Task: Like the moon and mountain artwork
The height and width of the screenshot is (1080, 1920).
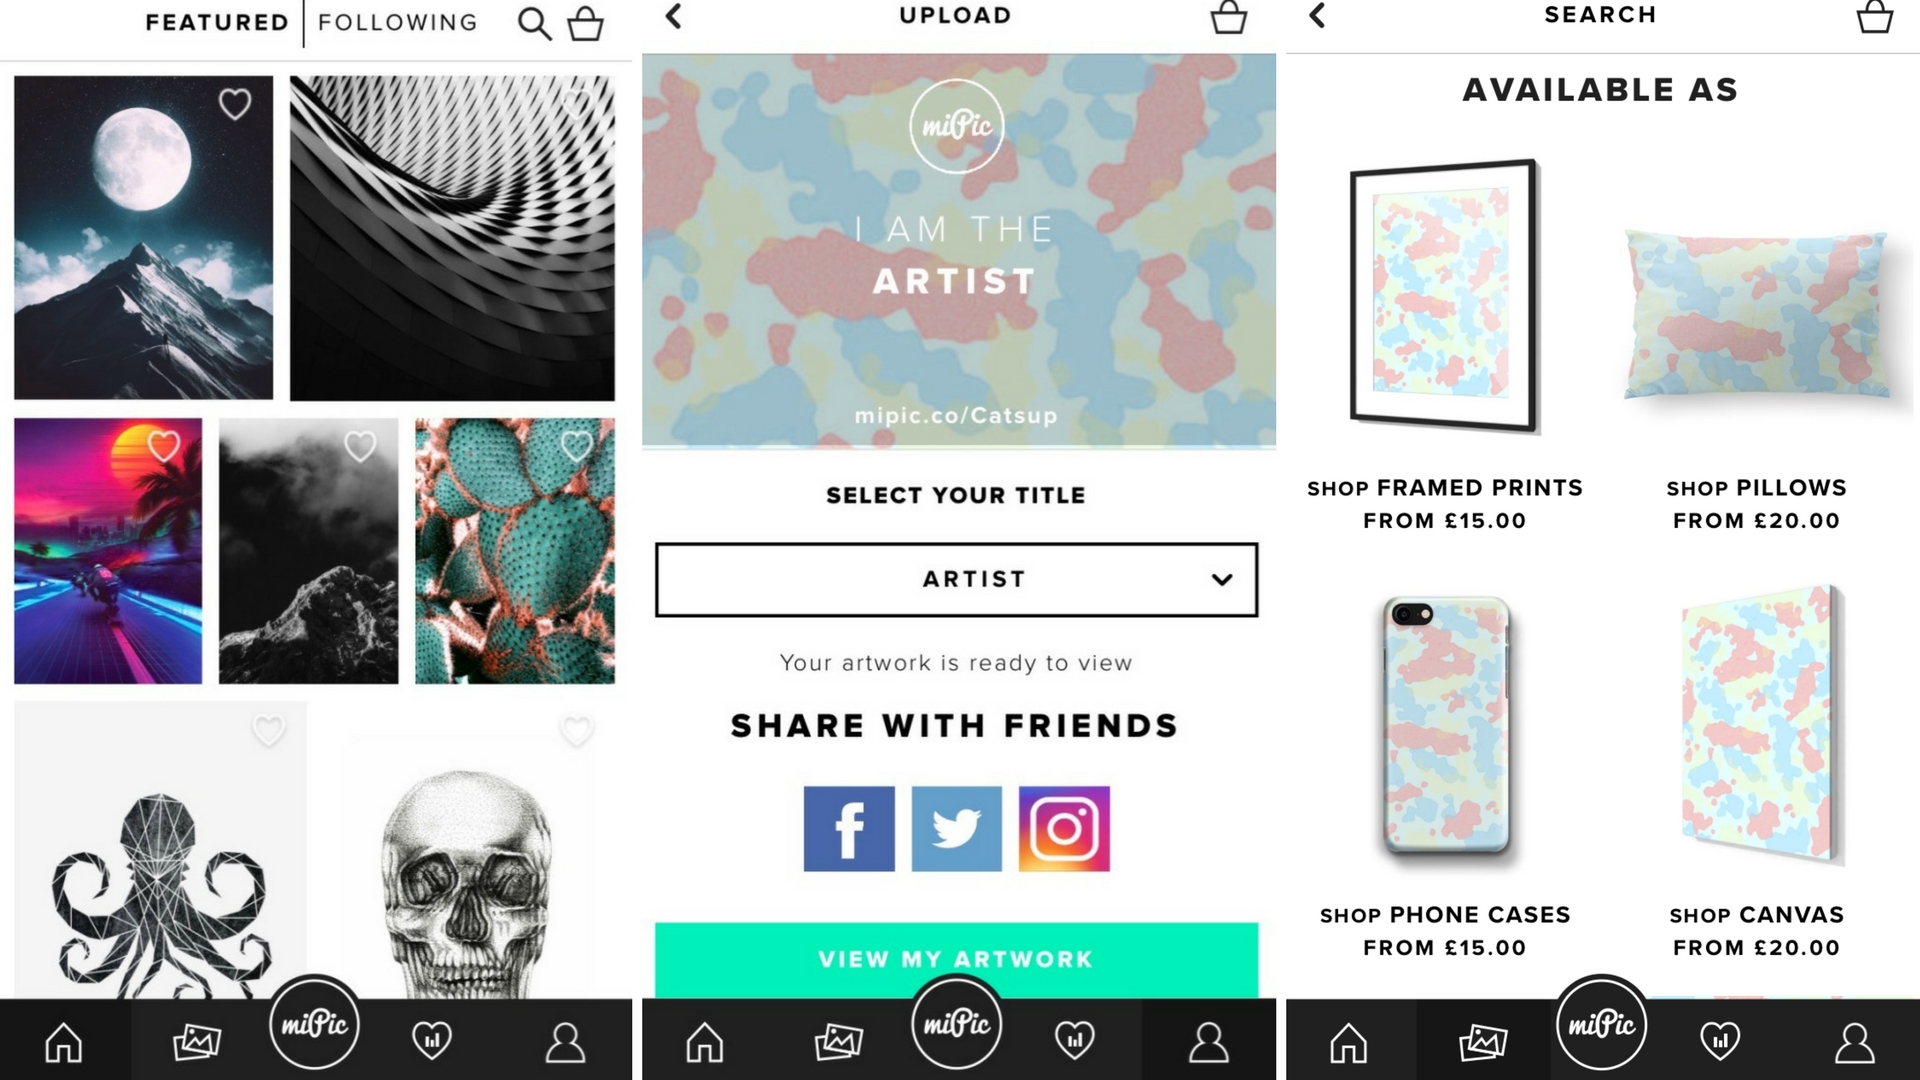Action: [235, 104]
